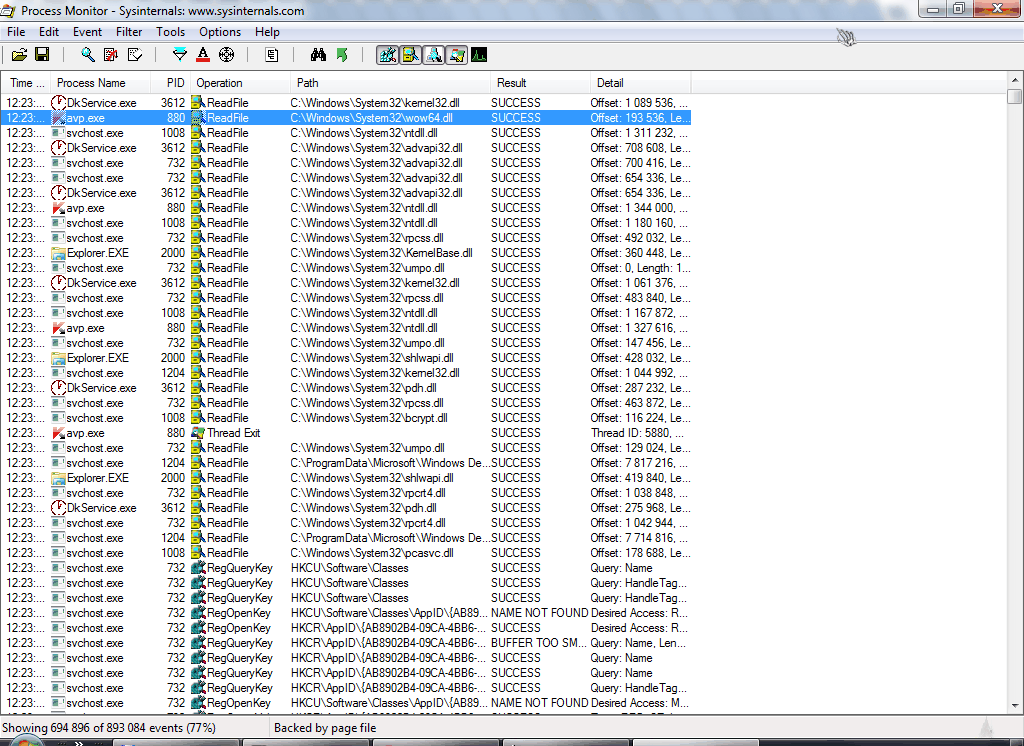Open the Help menu
The height and width of the screenshot is (746, 1024).
point(267,32)
